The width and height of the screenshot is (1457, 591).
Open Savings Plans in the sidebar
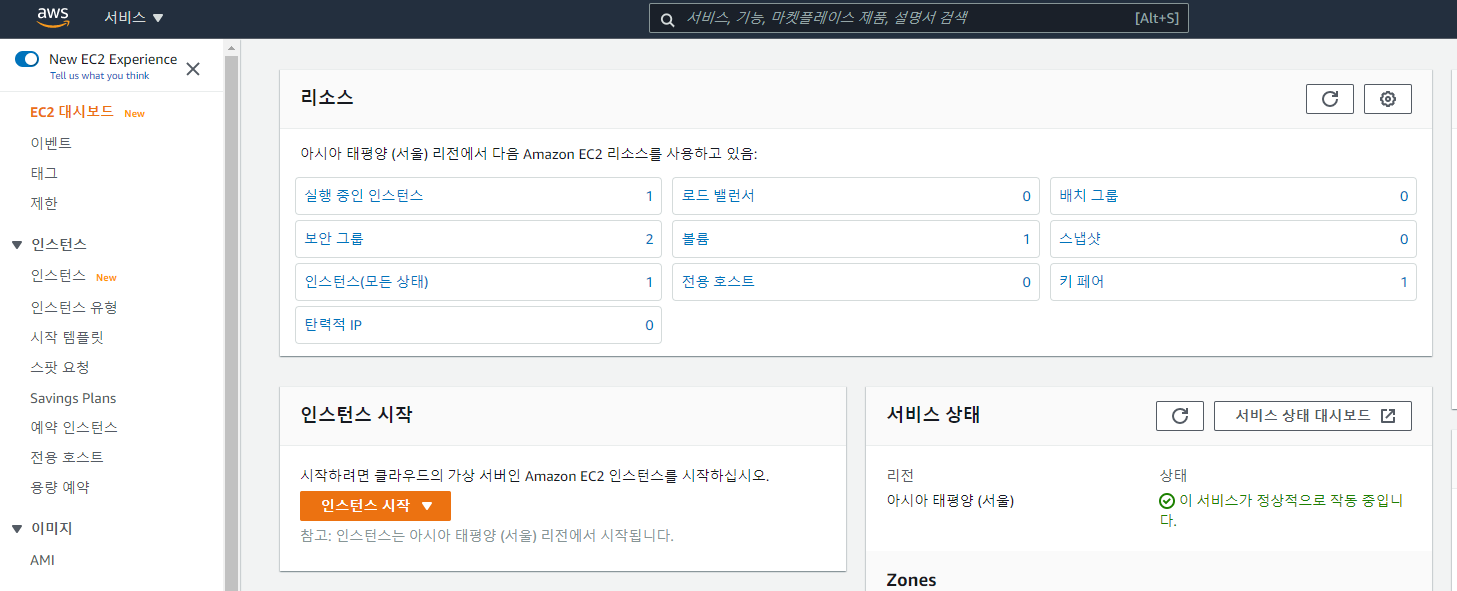click(x=73, y=398)
